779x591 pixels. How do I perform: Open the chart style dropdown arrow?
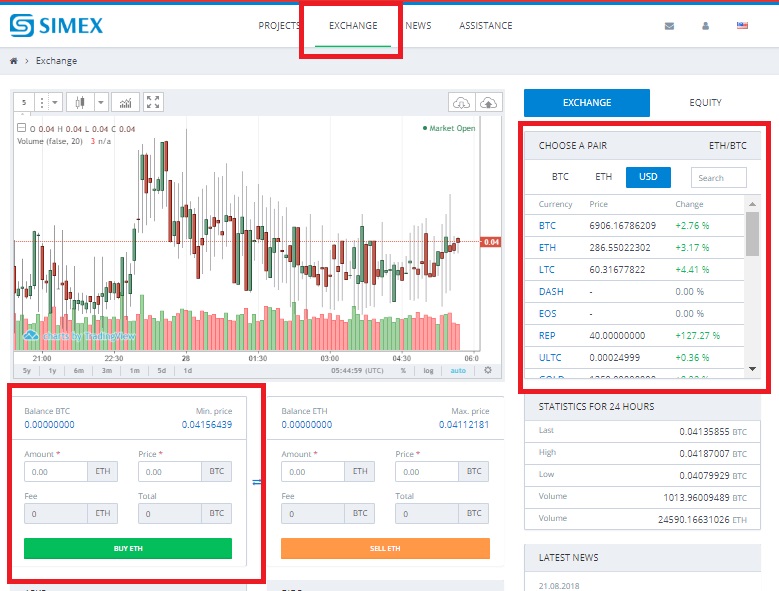pyautogui.click(x=100, y=102)
